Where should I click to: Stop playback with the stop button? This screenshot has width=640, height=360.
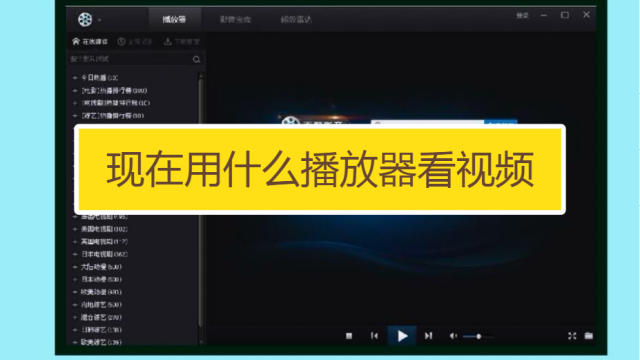(349, 336)
